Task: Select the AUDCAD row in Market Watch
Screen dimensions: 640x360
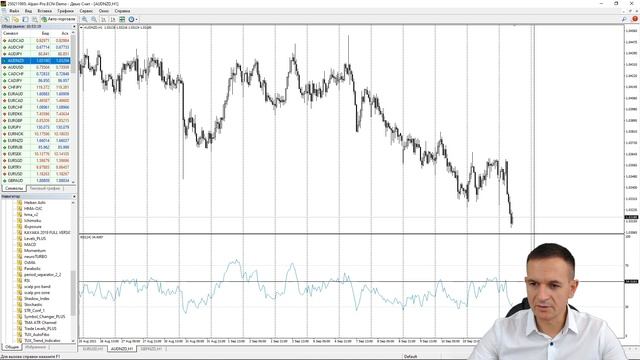Action: pos(36,40)
